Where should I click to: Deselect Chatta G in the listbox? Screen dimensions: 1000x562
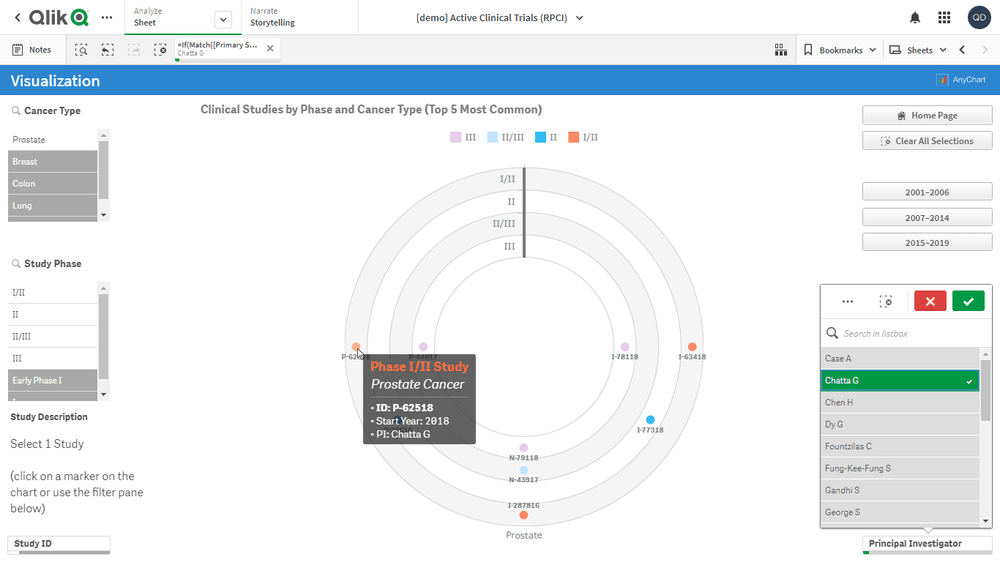900,380
